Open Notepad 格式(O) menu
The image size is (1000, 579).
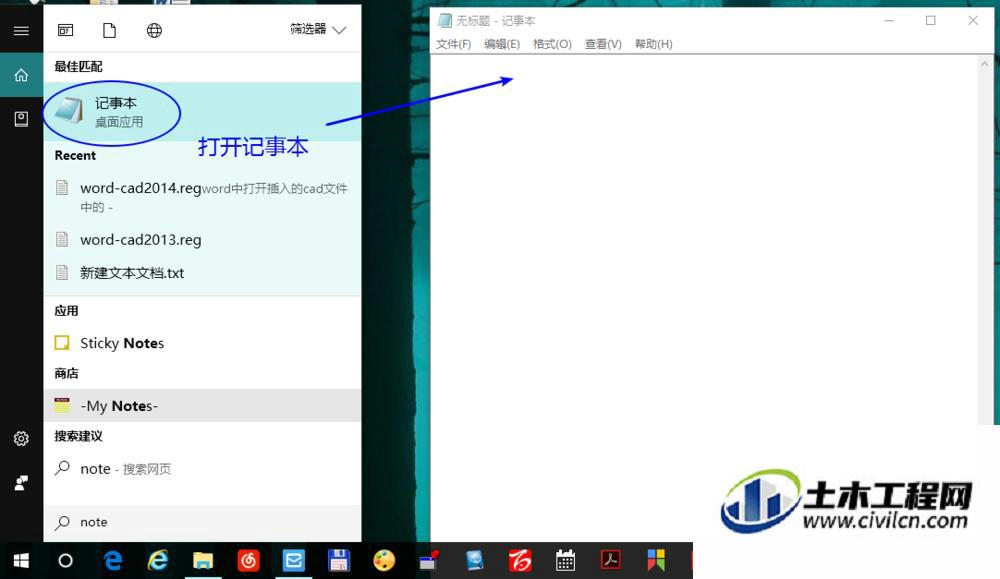552,44
